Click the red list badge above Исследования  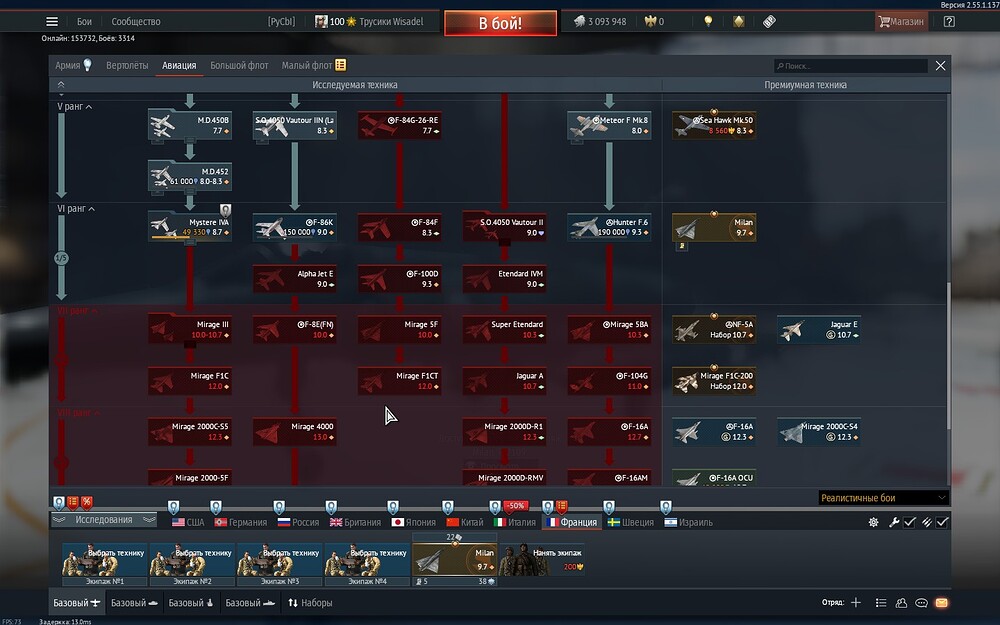click(73, 503)
